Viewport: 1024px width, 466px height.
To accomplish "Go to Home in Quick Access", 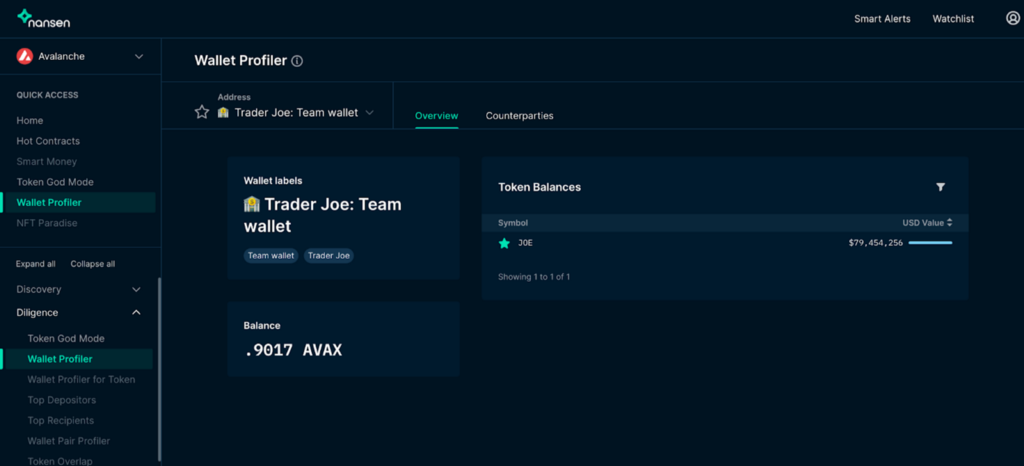I will coord(29,121).
